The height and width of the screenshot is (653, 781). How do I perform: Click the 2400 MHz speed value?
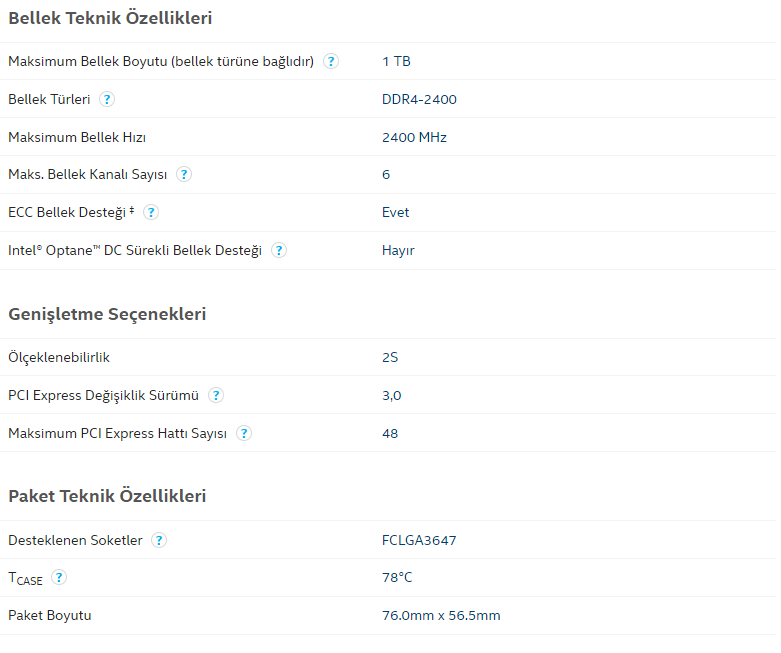click(x=414, y=137)
